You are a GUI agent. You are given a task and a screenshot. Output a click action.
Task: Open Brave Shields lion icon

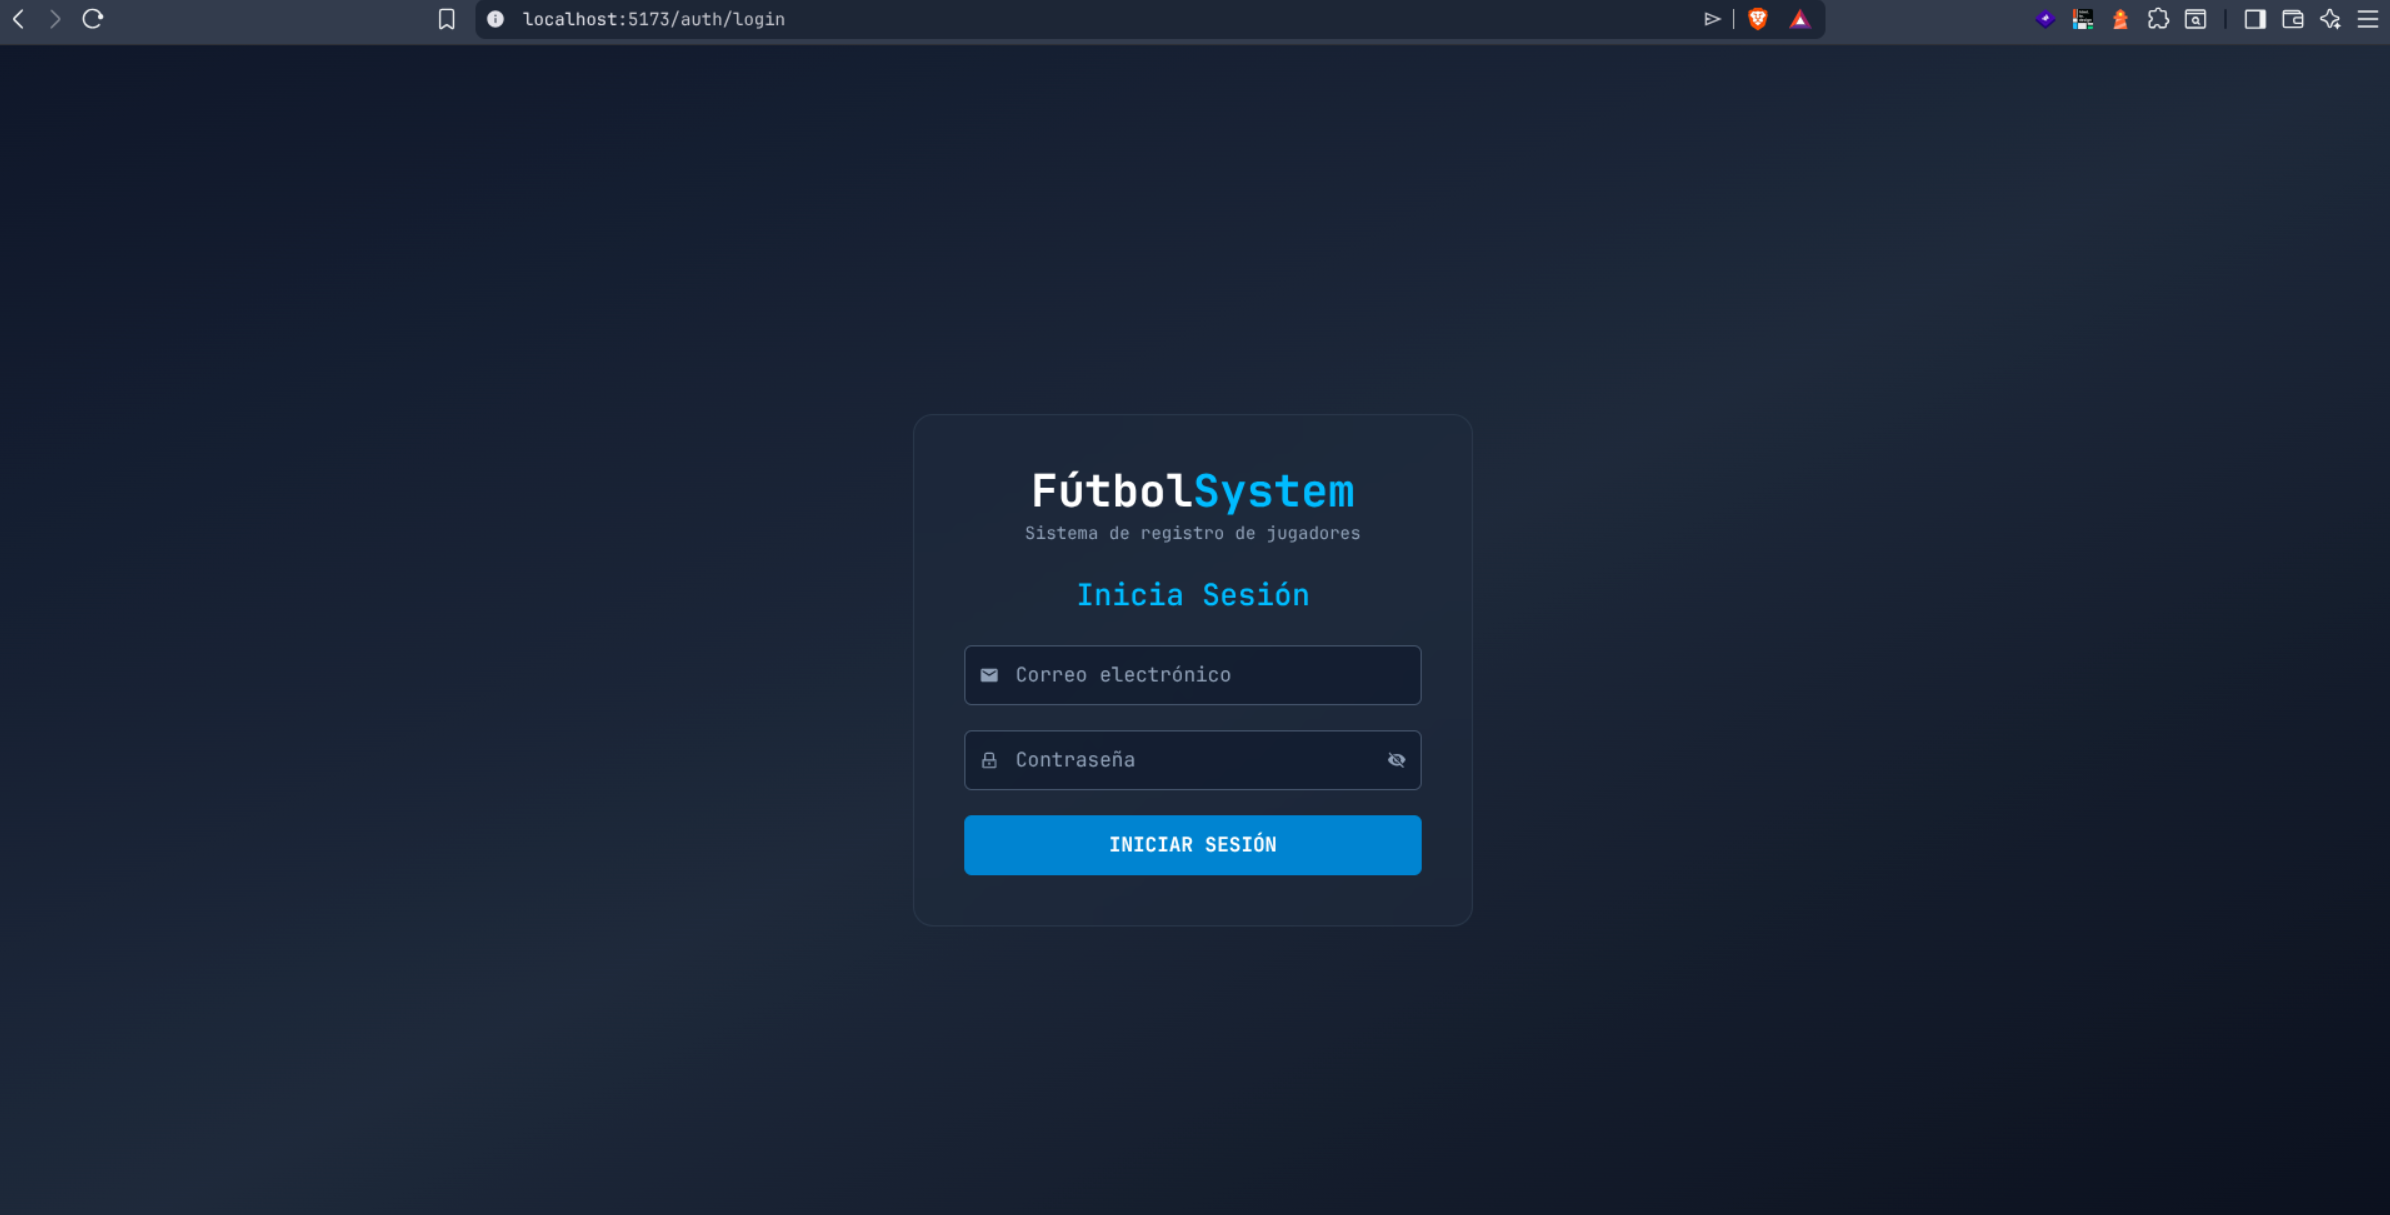coord(1757,19)
